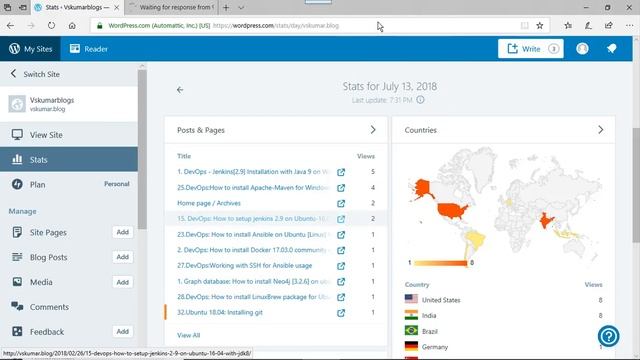Open external link for Ansible on Ubuntu post
Image resolution: width=640 pixels, height=360 pixels.
click(341, 235)
